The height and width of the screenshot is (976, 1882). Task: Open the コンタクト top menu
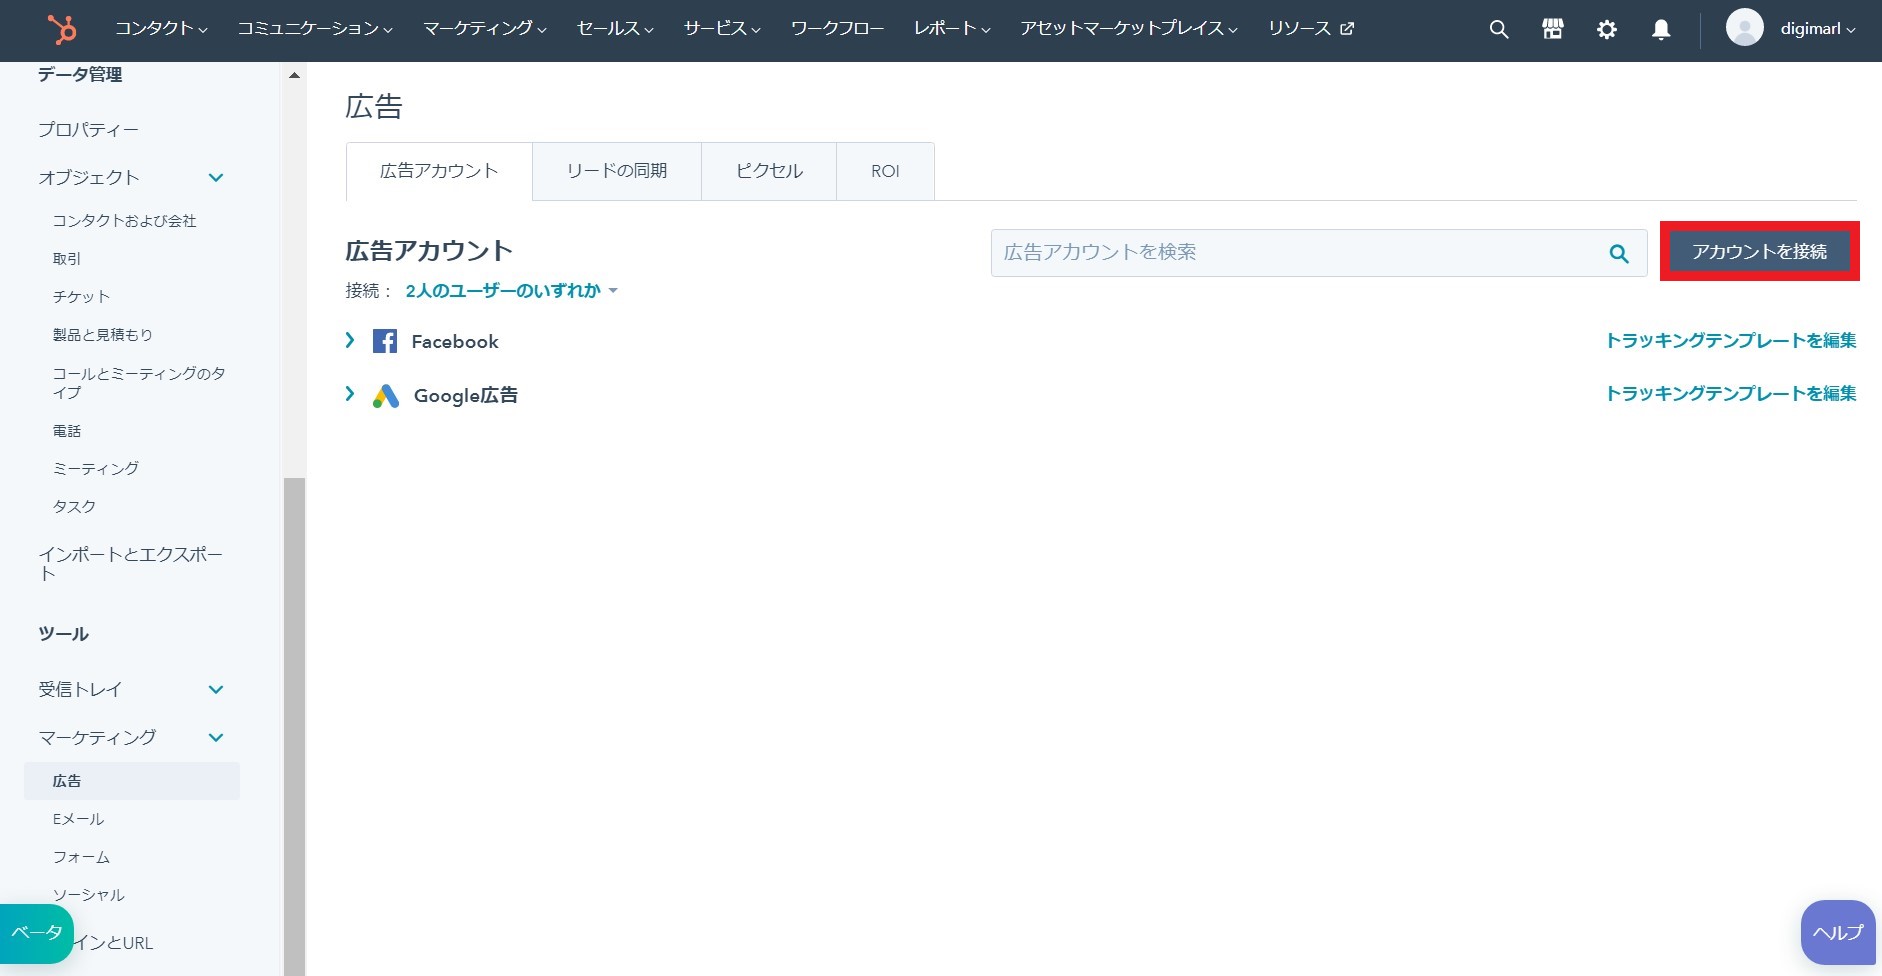(x=161, y=29)
